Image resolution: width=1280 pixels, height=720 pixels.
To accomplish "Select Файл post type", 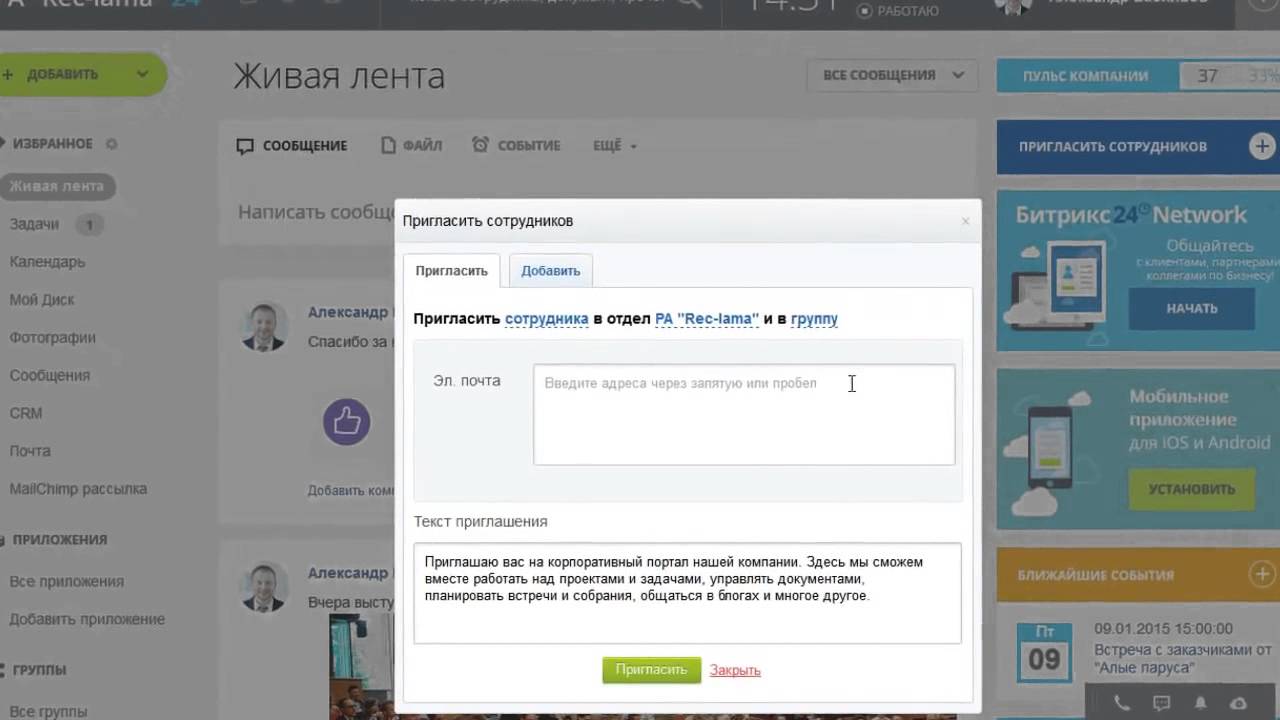I will [x=412, y=146].
